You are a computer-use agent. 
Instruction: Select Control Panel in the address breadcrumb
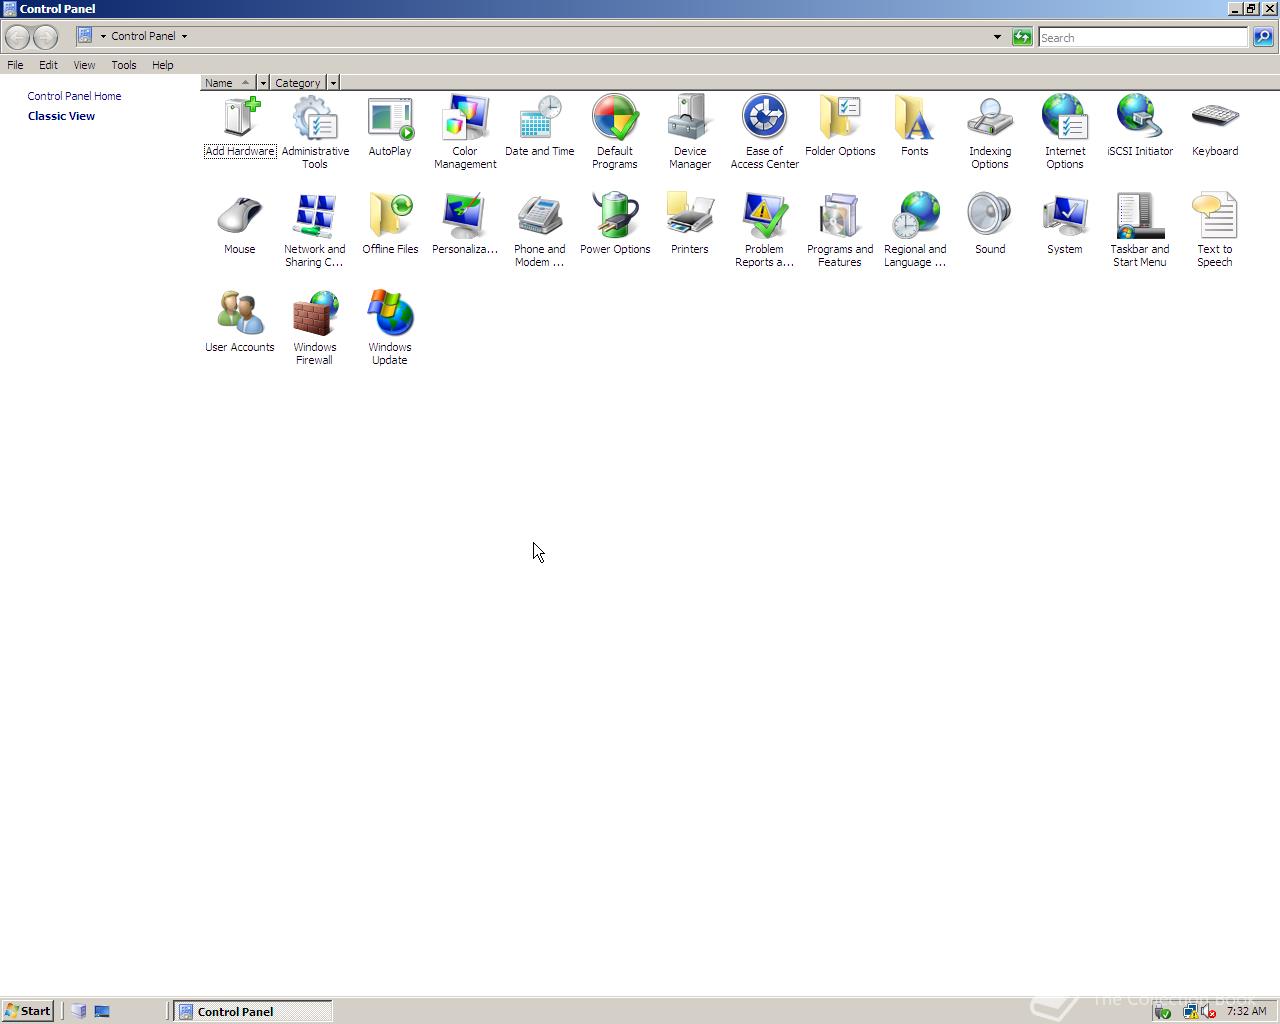coord(143,36)
